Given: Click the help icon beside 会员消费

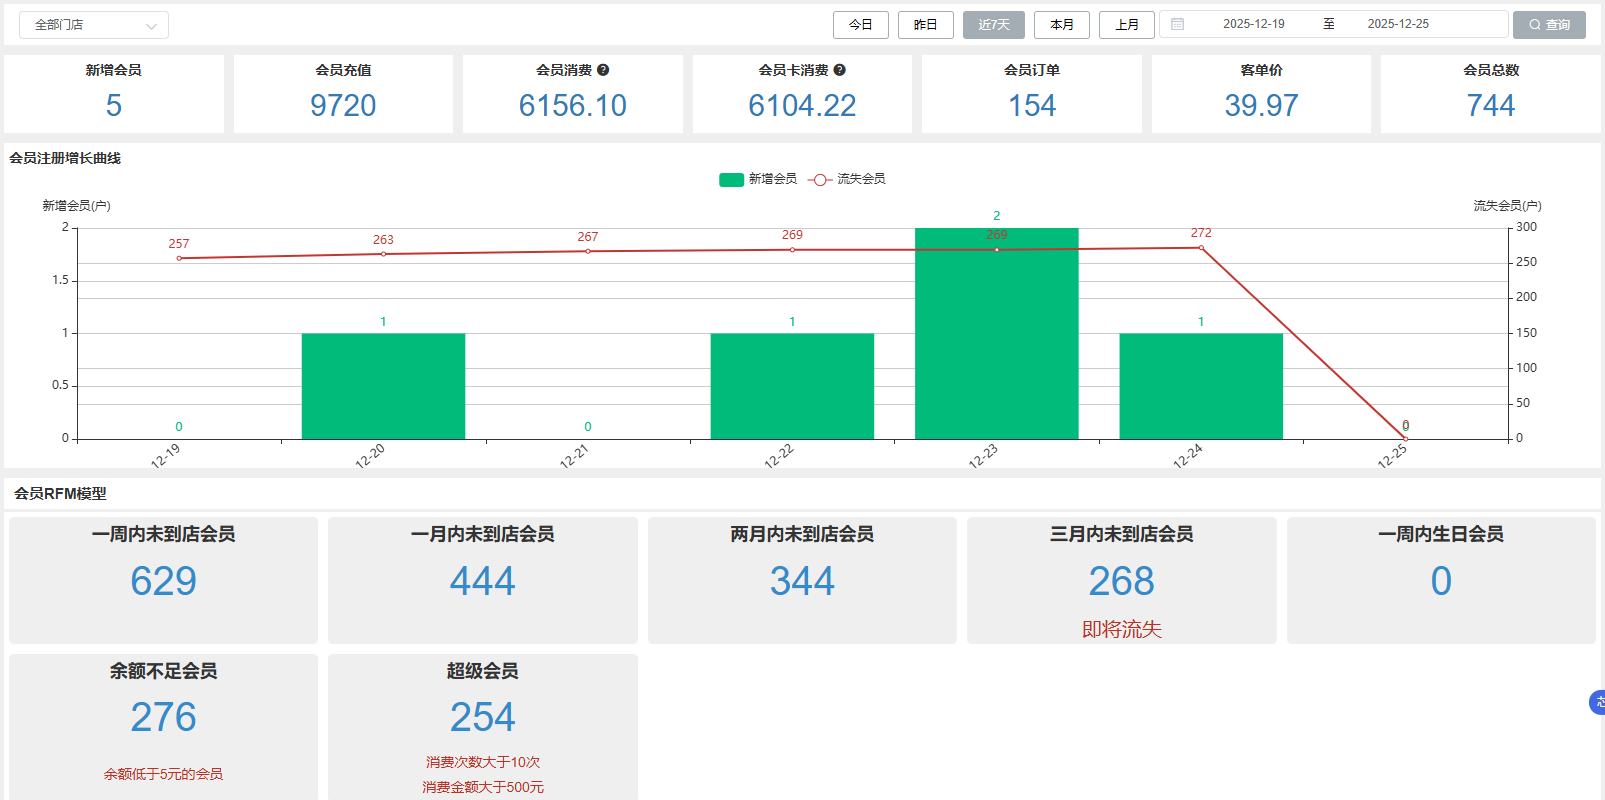Looking at the screenshot, I should point(603,70).
